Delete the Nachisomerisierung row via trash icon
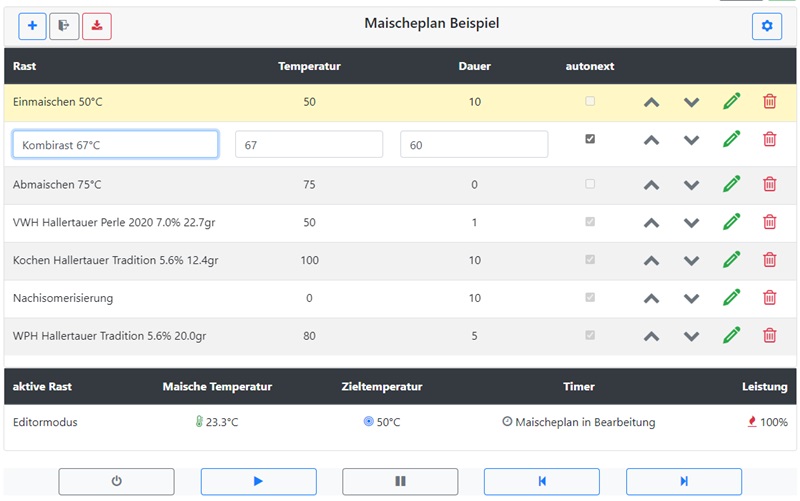This screenshot has width=800, height=501. point(769,297)
